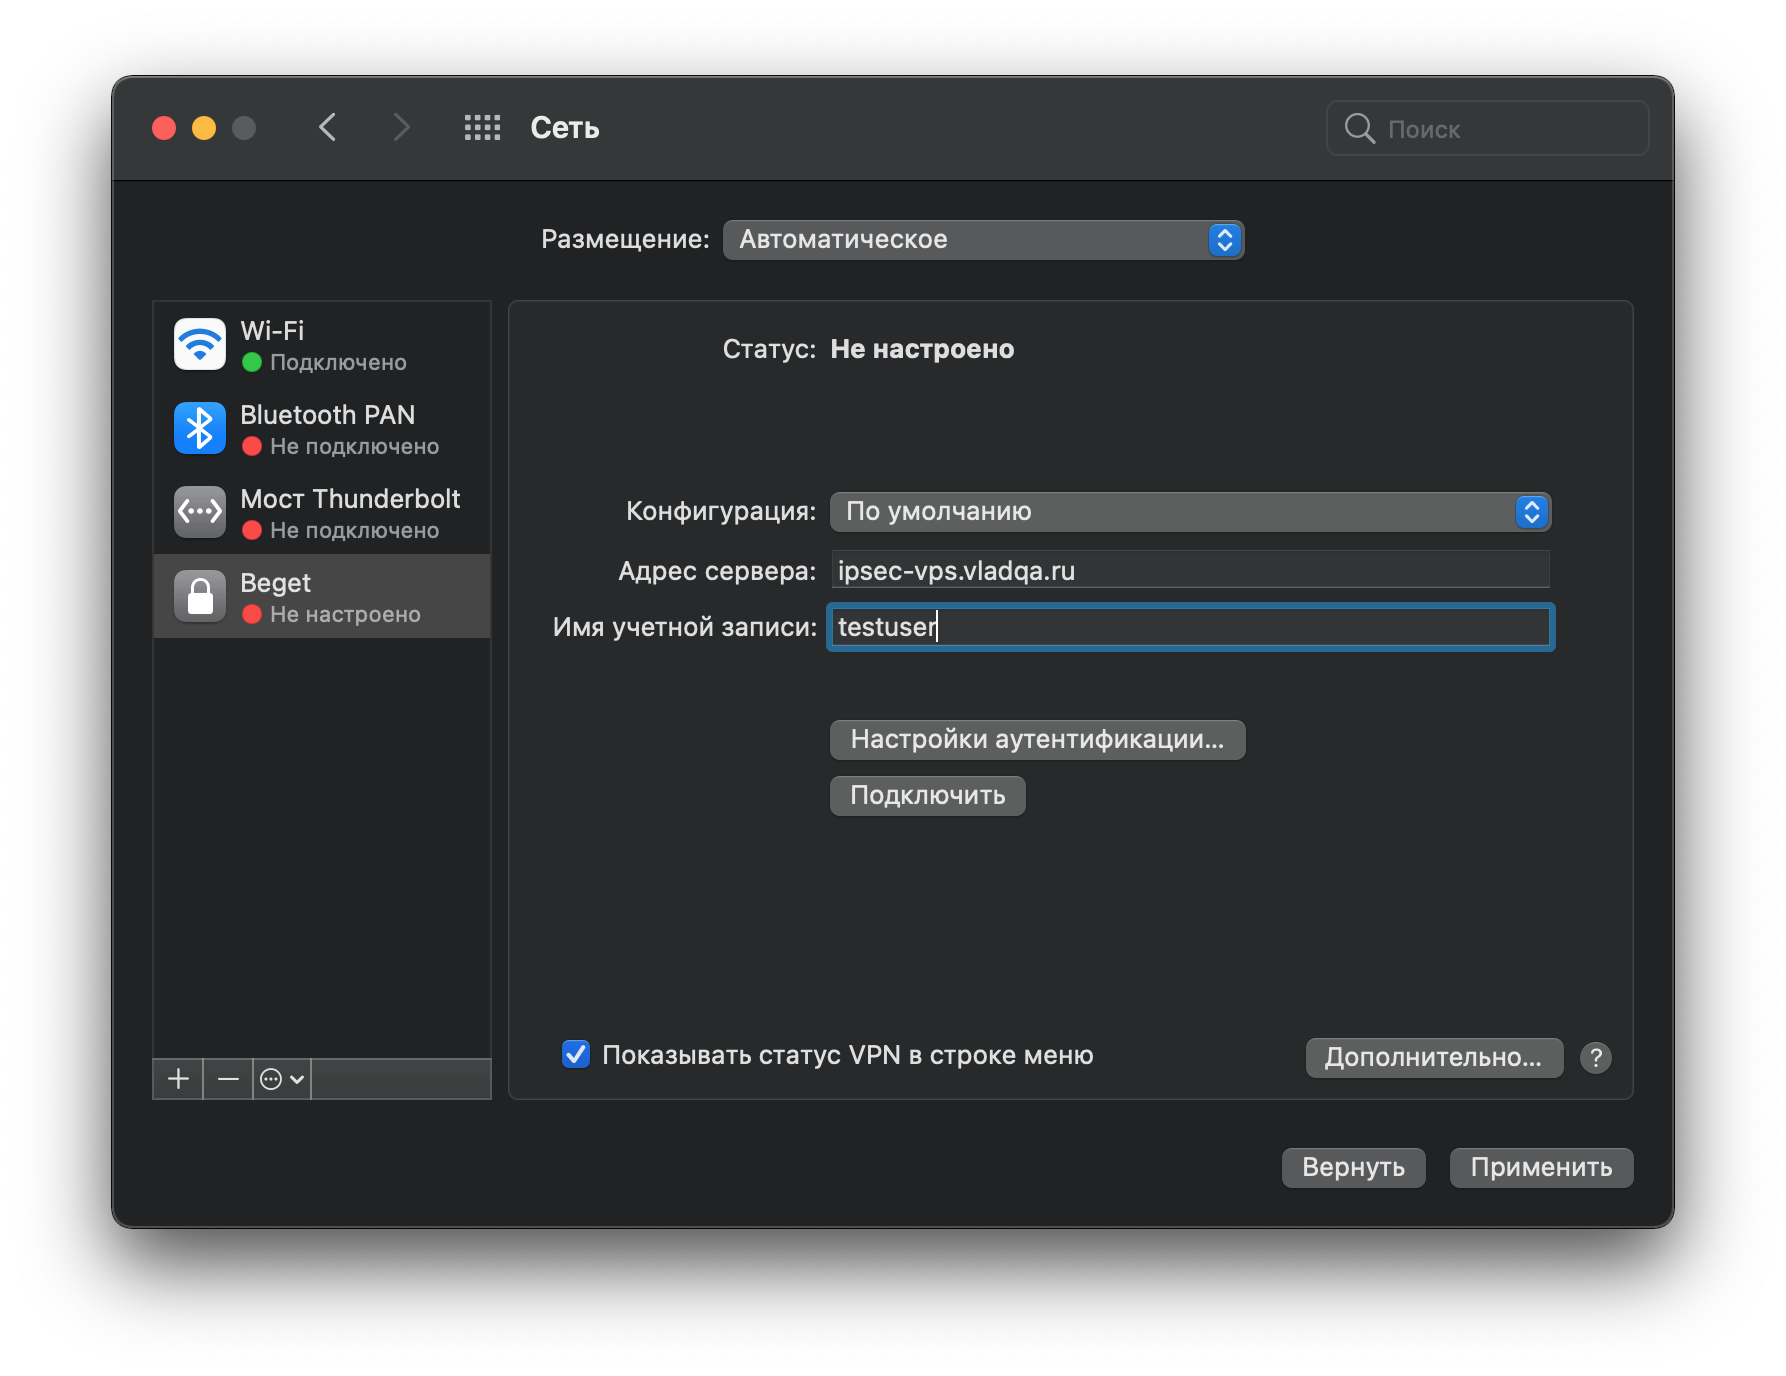This screenshot has width=1786, height=1376.
Task: Open the show-all preferences grid icon
Action: click(x=482, y=128)
